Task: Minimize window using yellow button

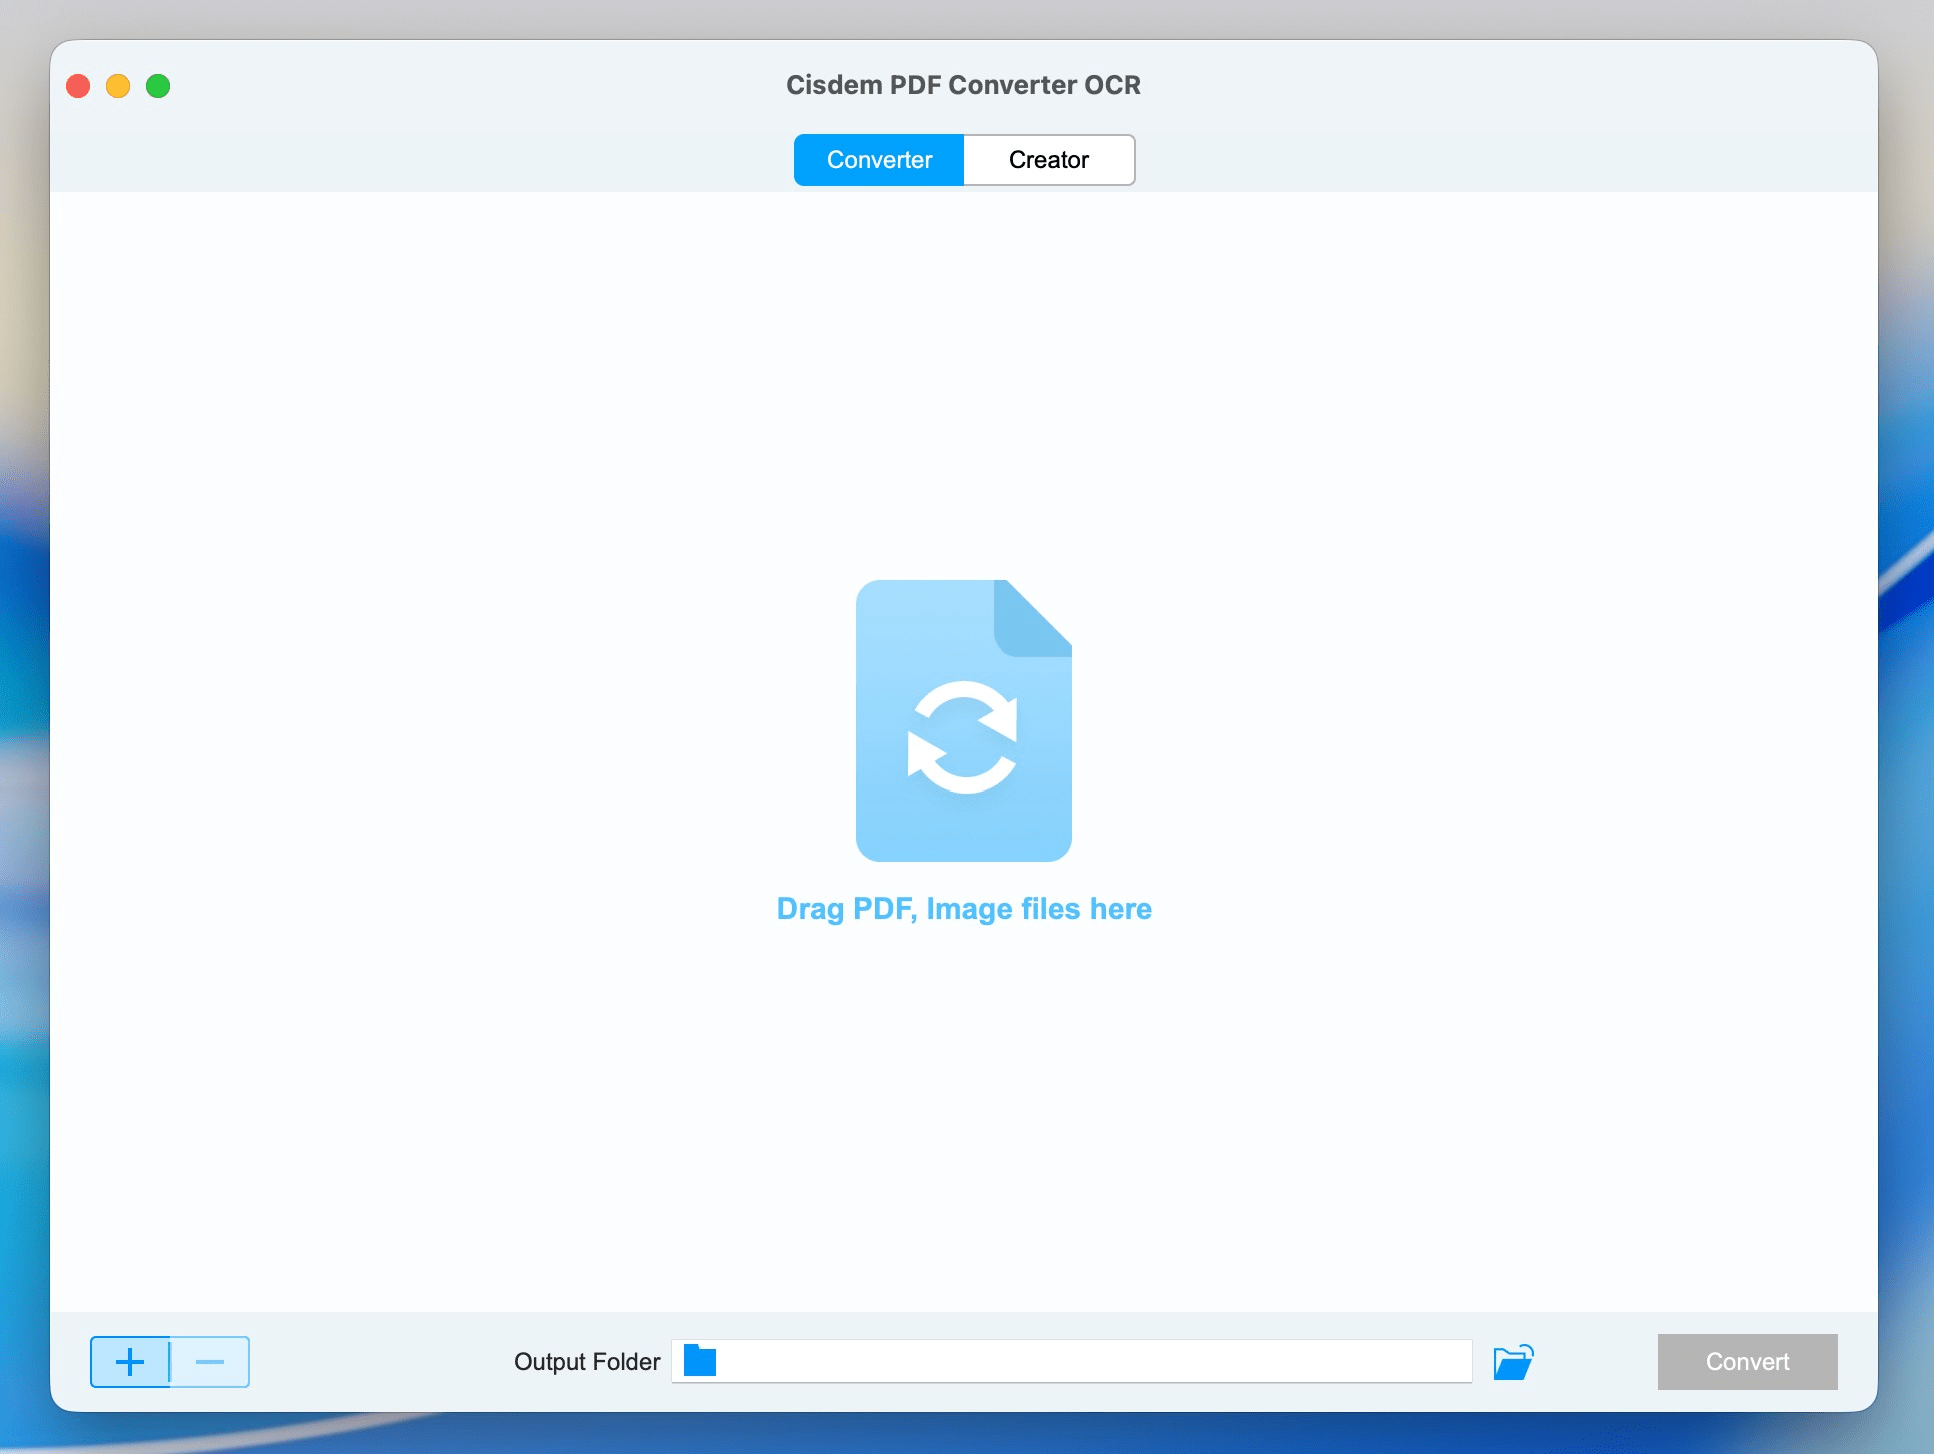Action: [x=118, y=86]
